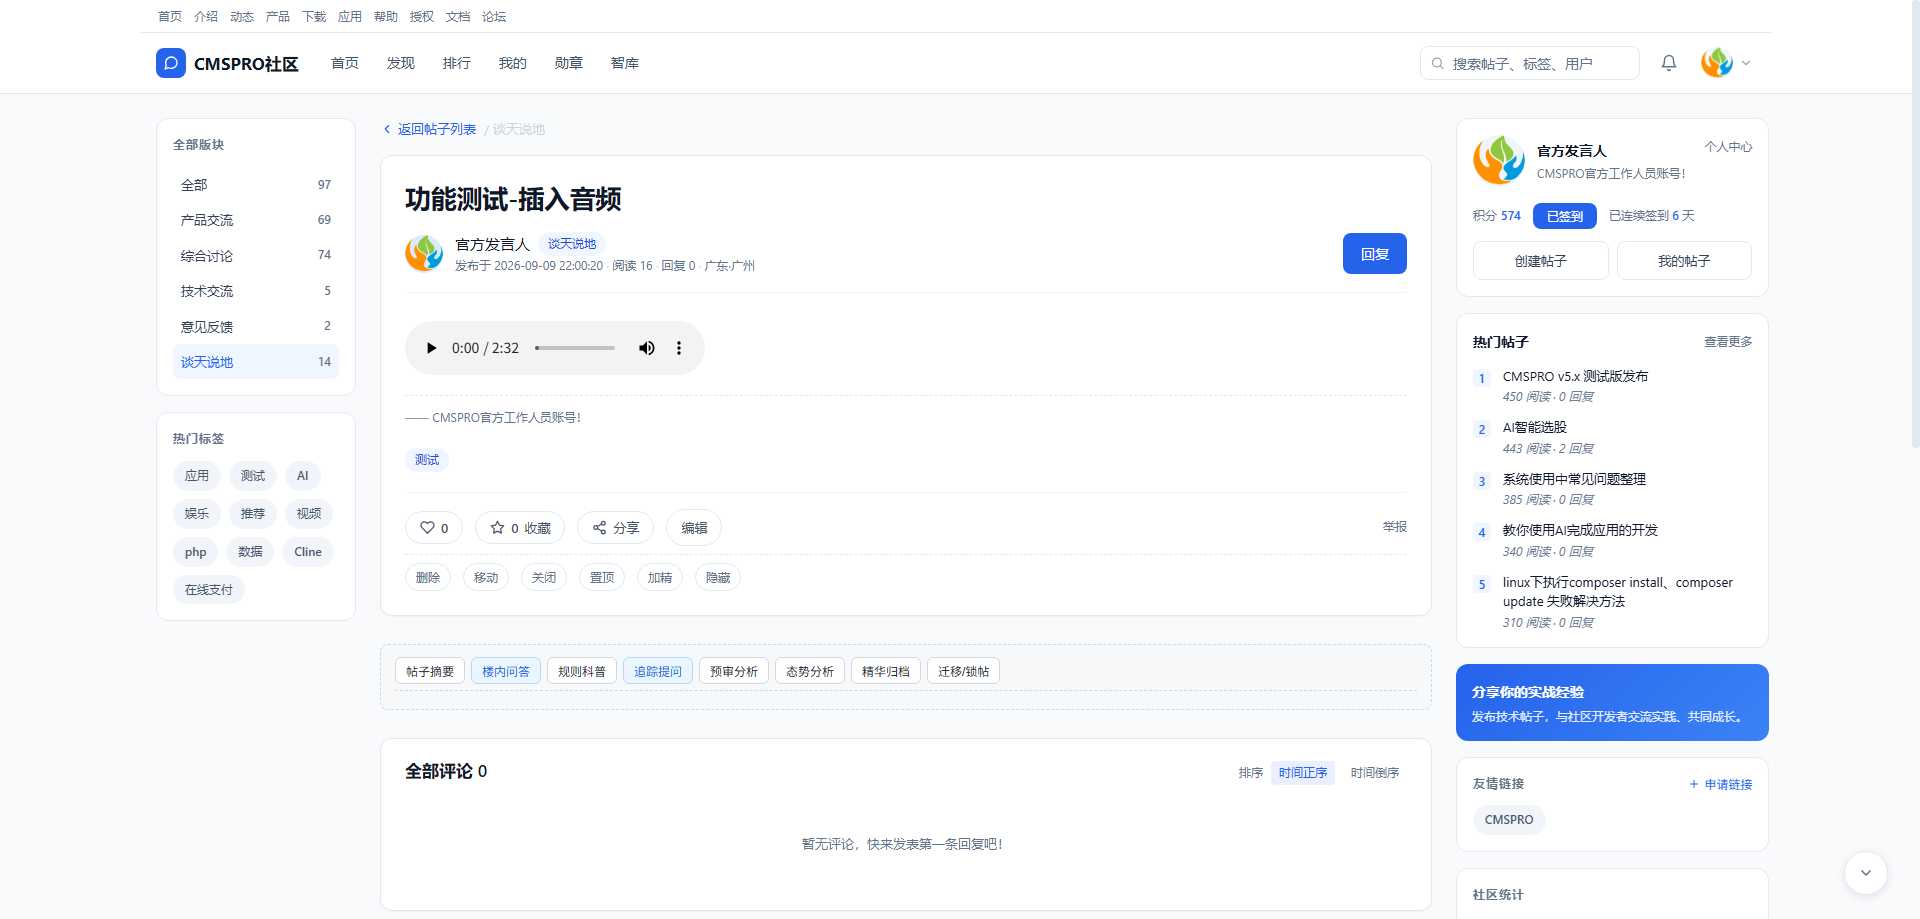Click 举报 to report the post
Screen dimensions: 1920x919
point(1395,527)
